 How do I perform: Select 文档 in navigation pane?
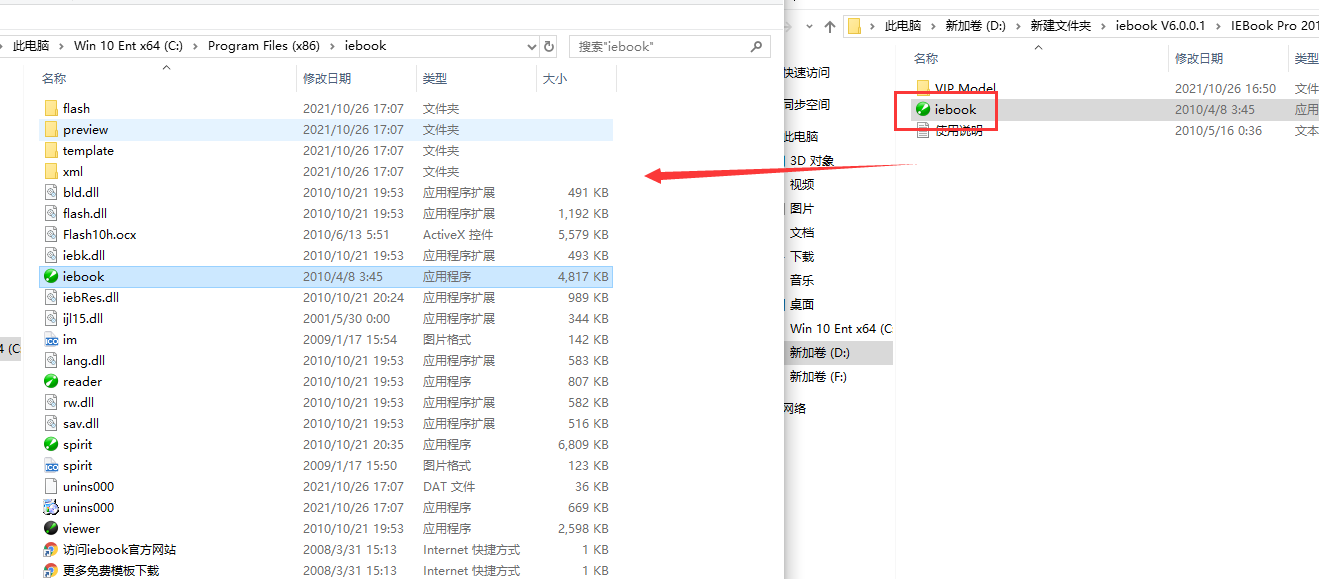802,232
